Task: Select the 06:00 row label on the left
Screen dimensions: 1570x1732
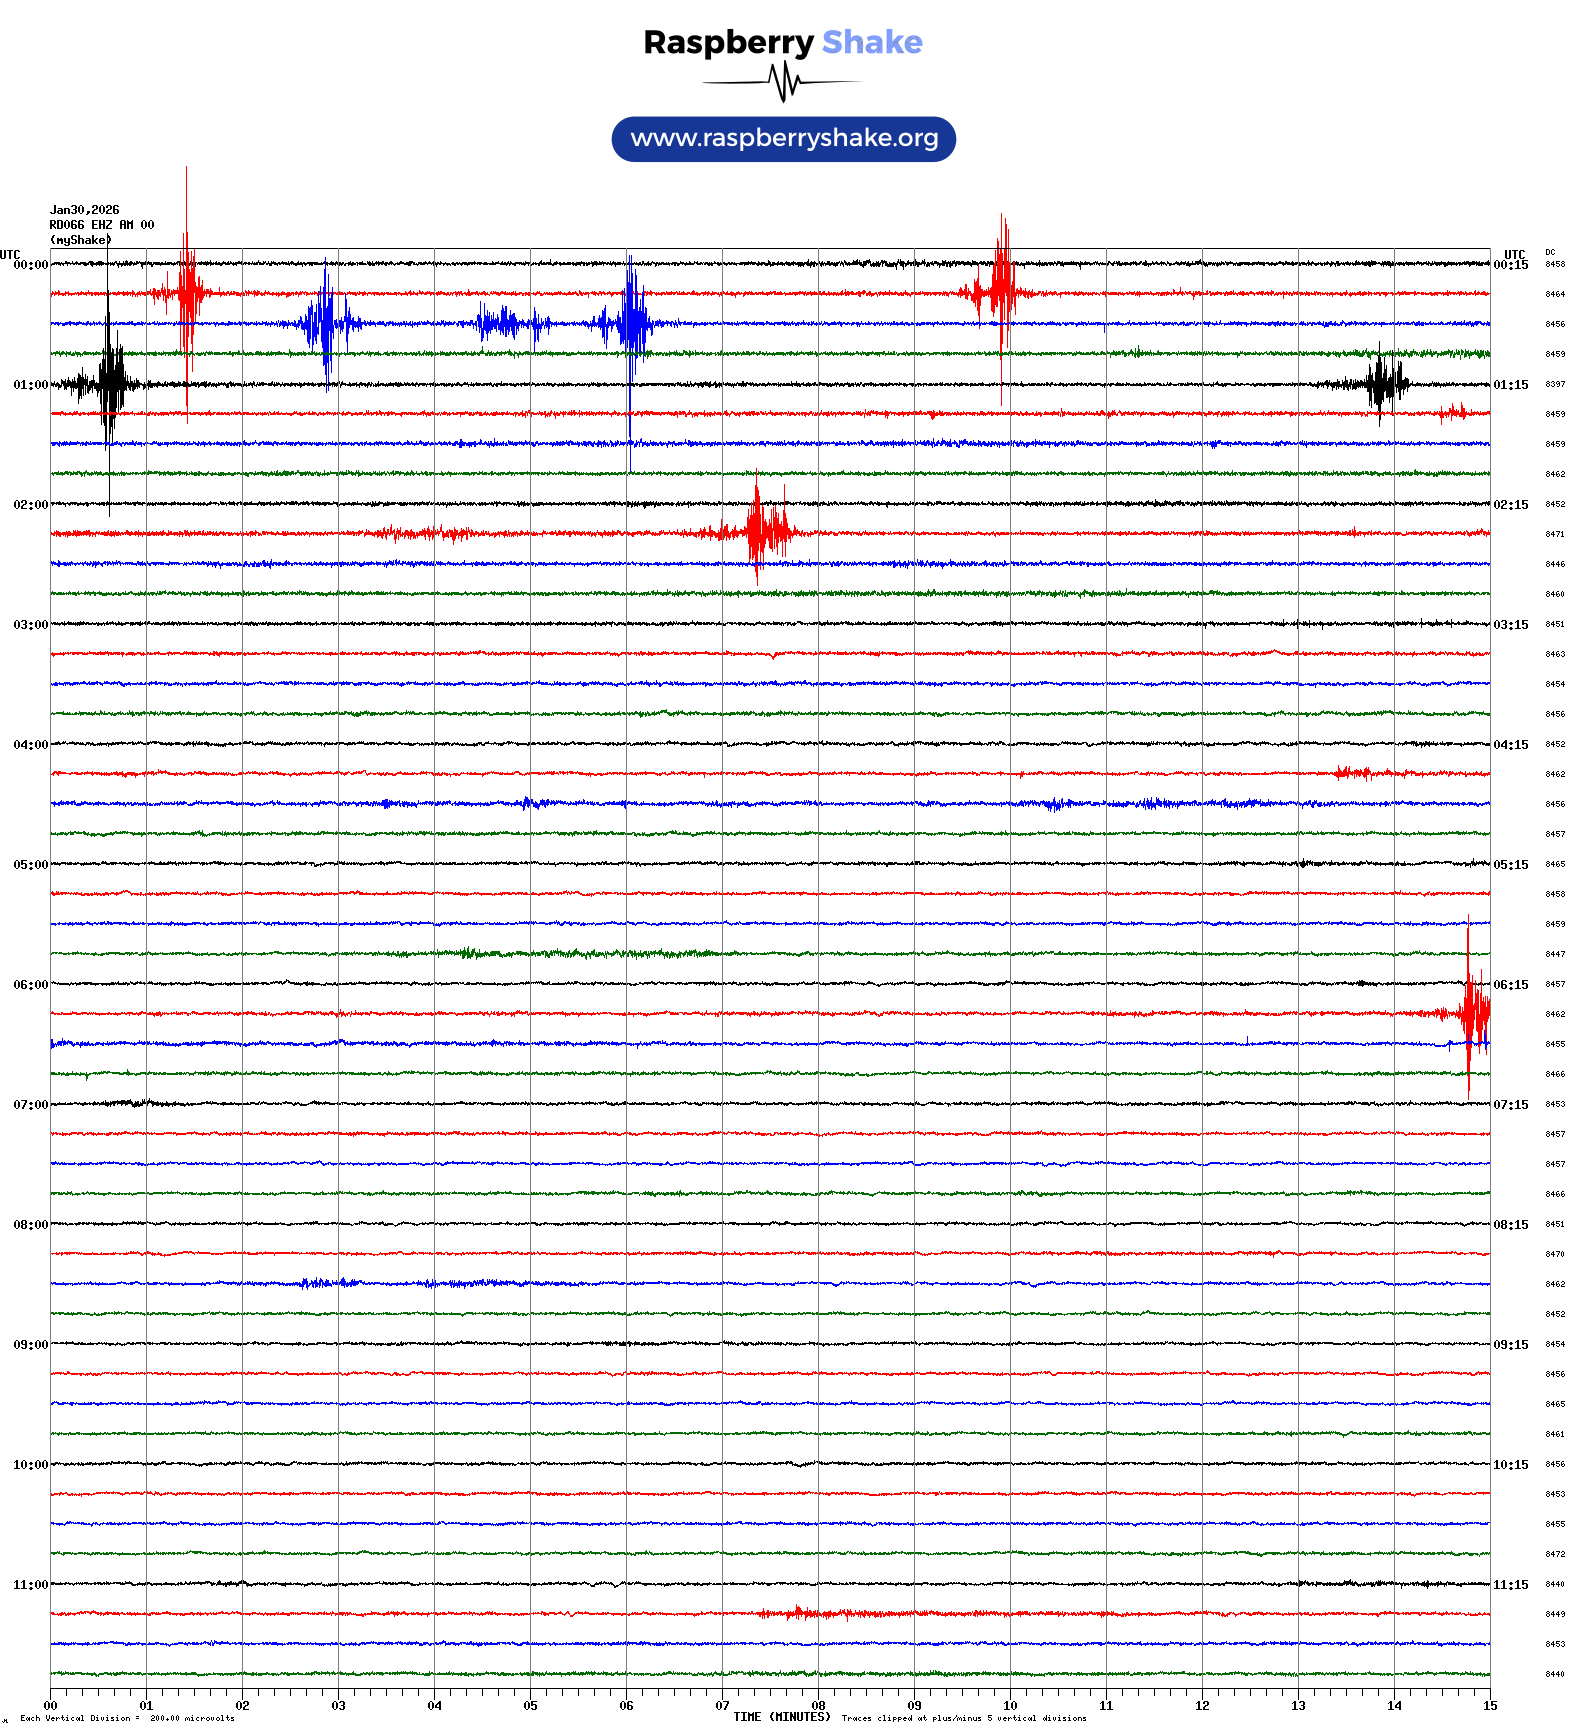Action: (x=30, y=985)
